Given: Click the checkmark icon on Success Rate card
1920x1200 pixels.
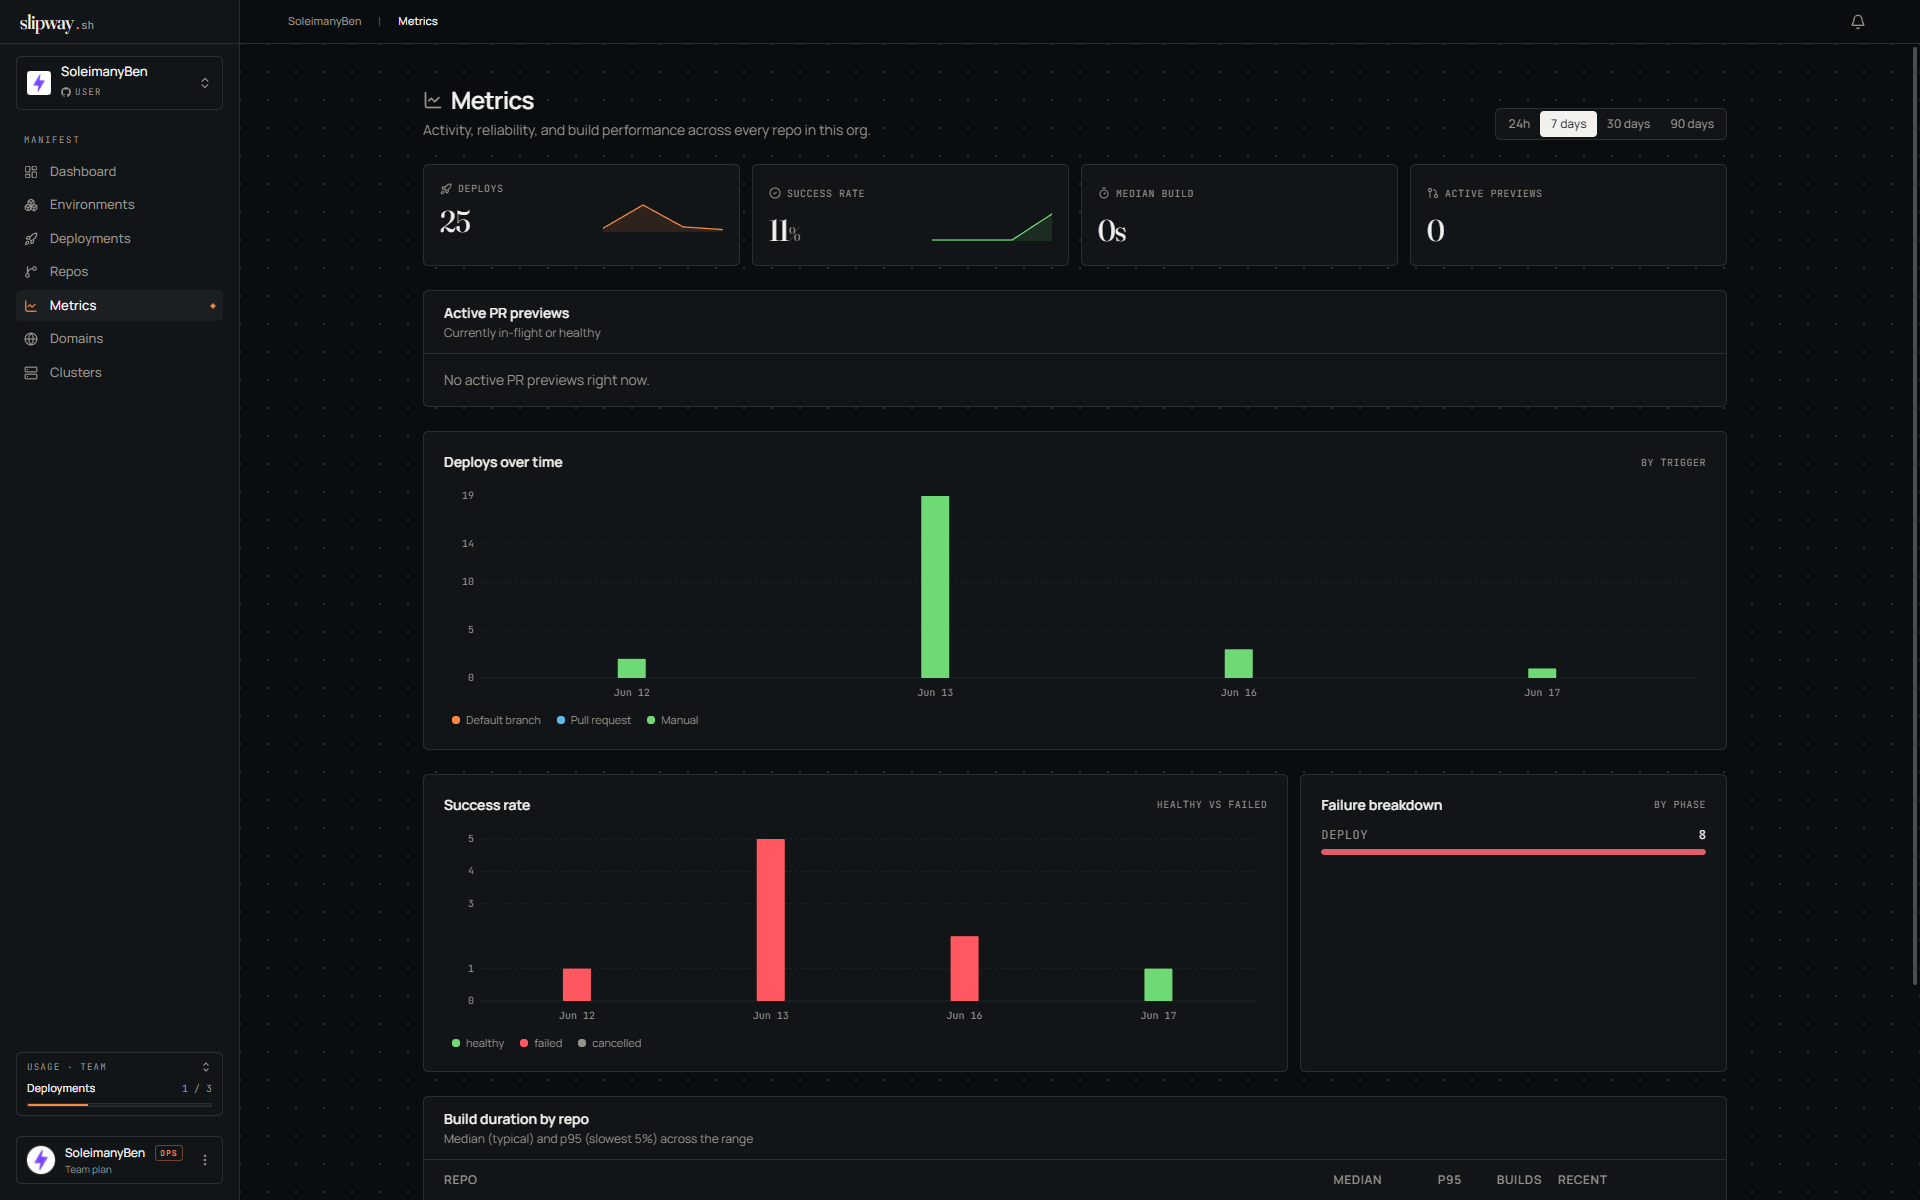Looking at the screenshot, I should [x=775, y=193].
